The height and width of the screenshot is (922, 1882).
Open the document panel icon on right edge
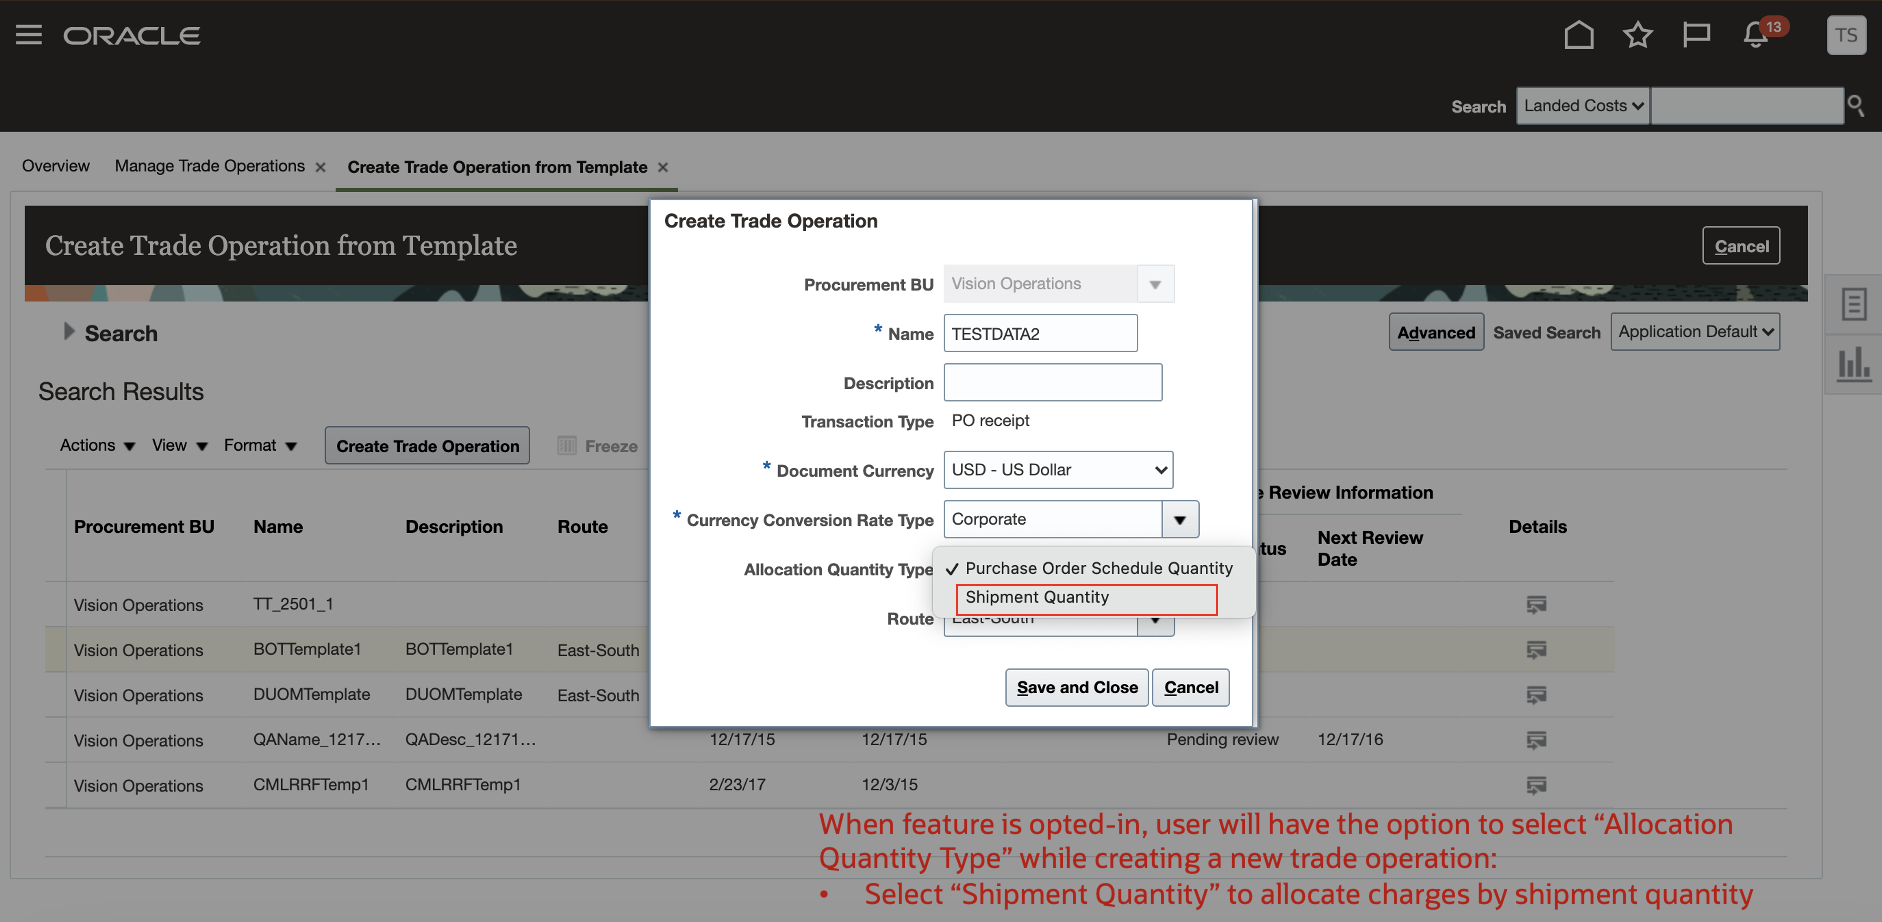[x=1853, y=303]
